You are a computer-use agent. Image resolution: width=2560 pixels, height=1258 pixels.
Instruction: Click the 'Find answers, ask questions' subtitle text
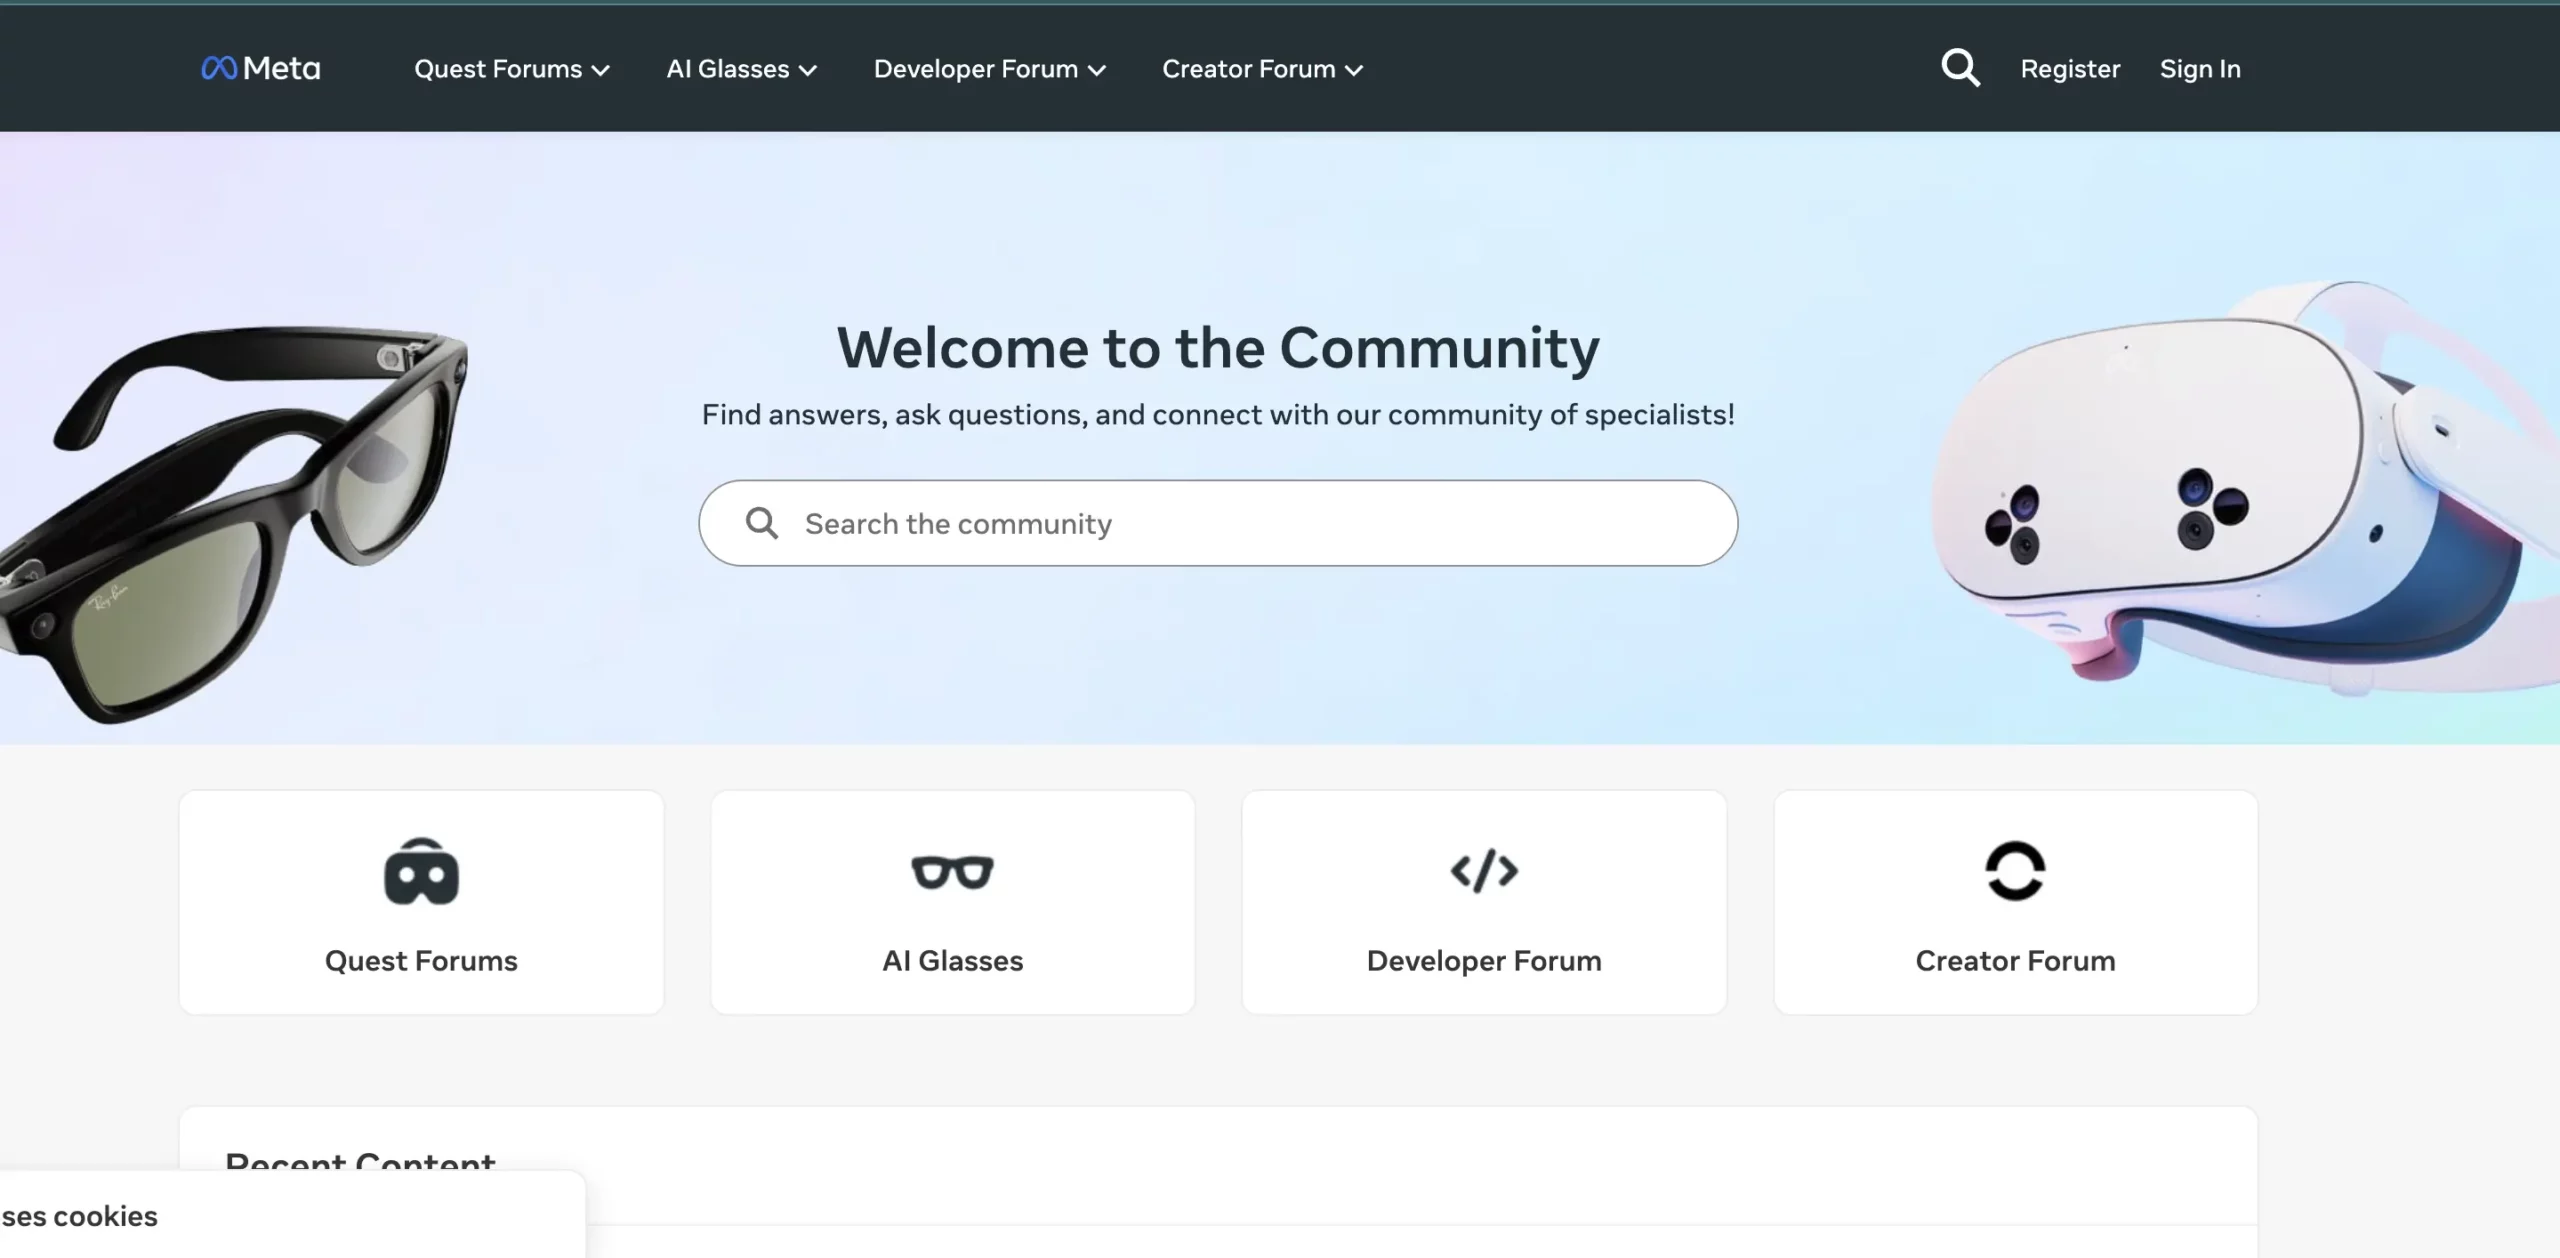1218,414
